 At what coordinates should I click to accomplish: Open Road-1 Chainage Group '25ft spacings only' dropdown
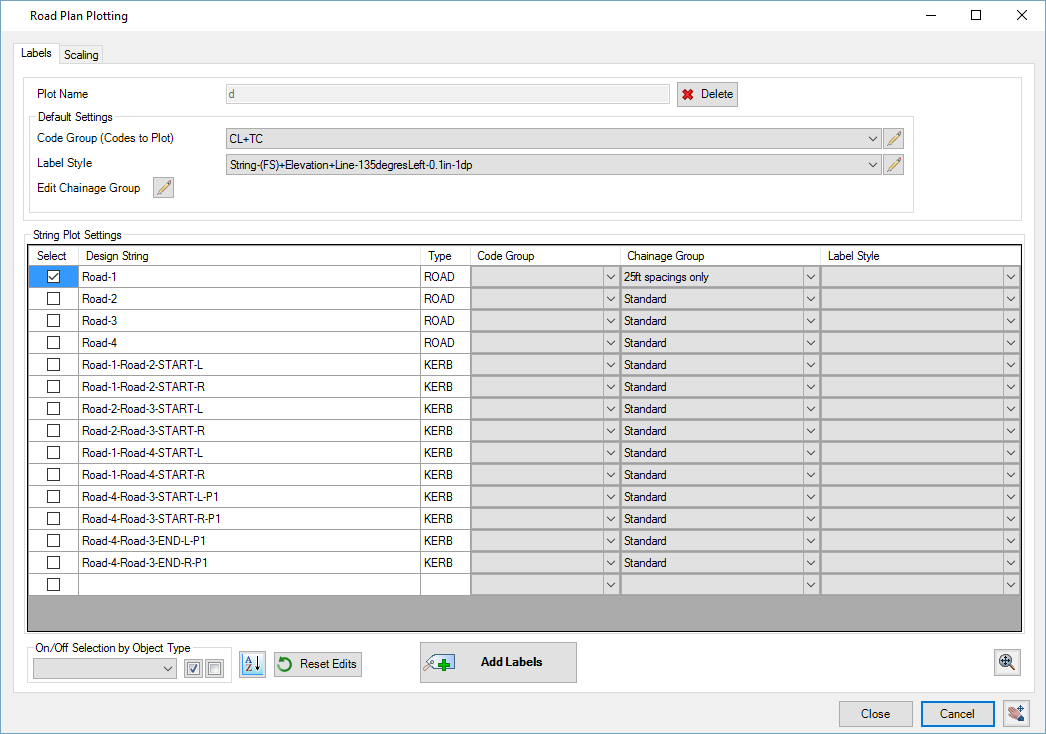[x=811, y=276]
